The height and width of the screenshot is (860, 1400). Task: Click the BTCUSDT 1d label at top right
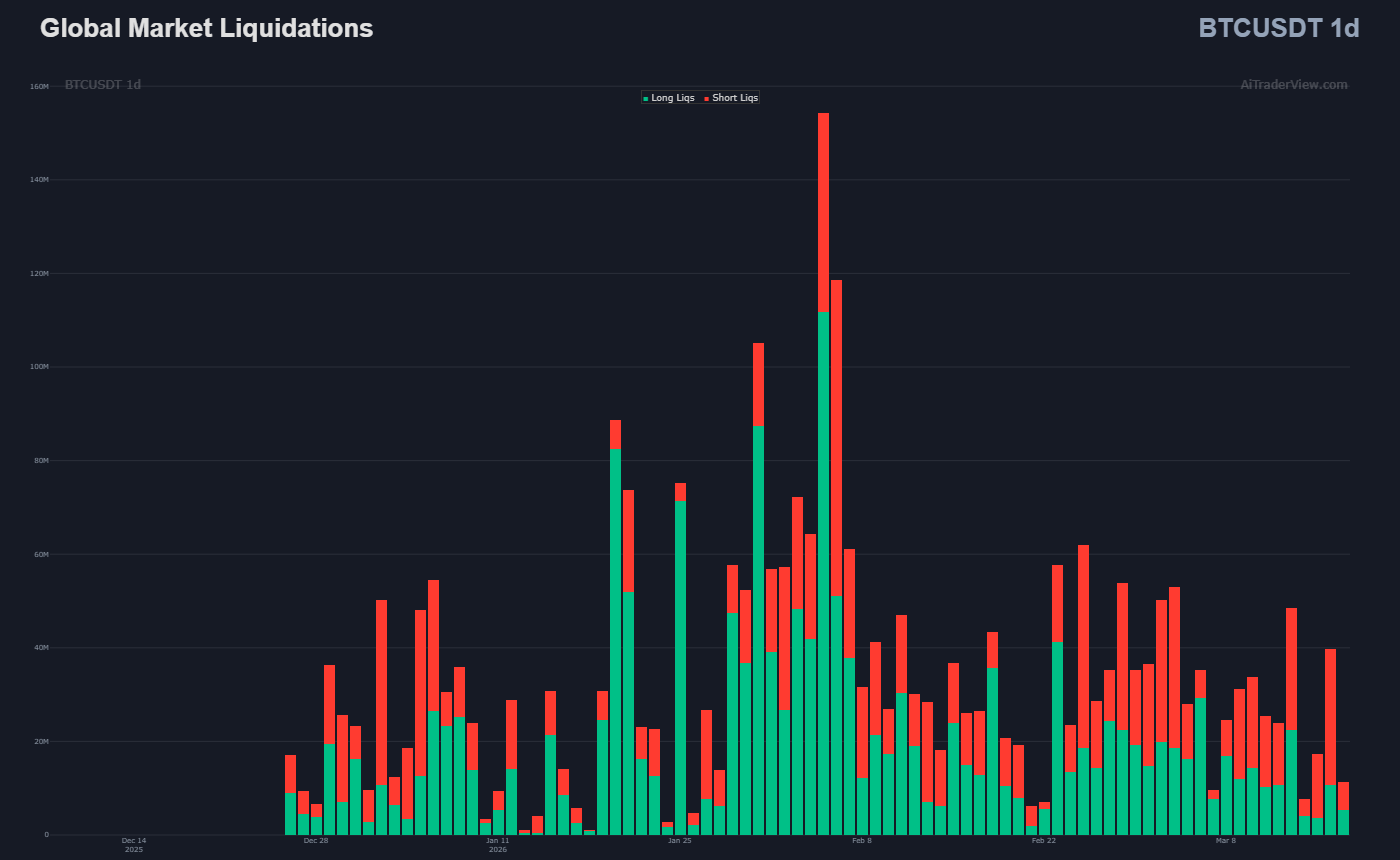point(1278,29)
